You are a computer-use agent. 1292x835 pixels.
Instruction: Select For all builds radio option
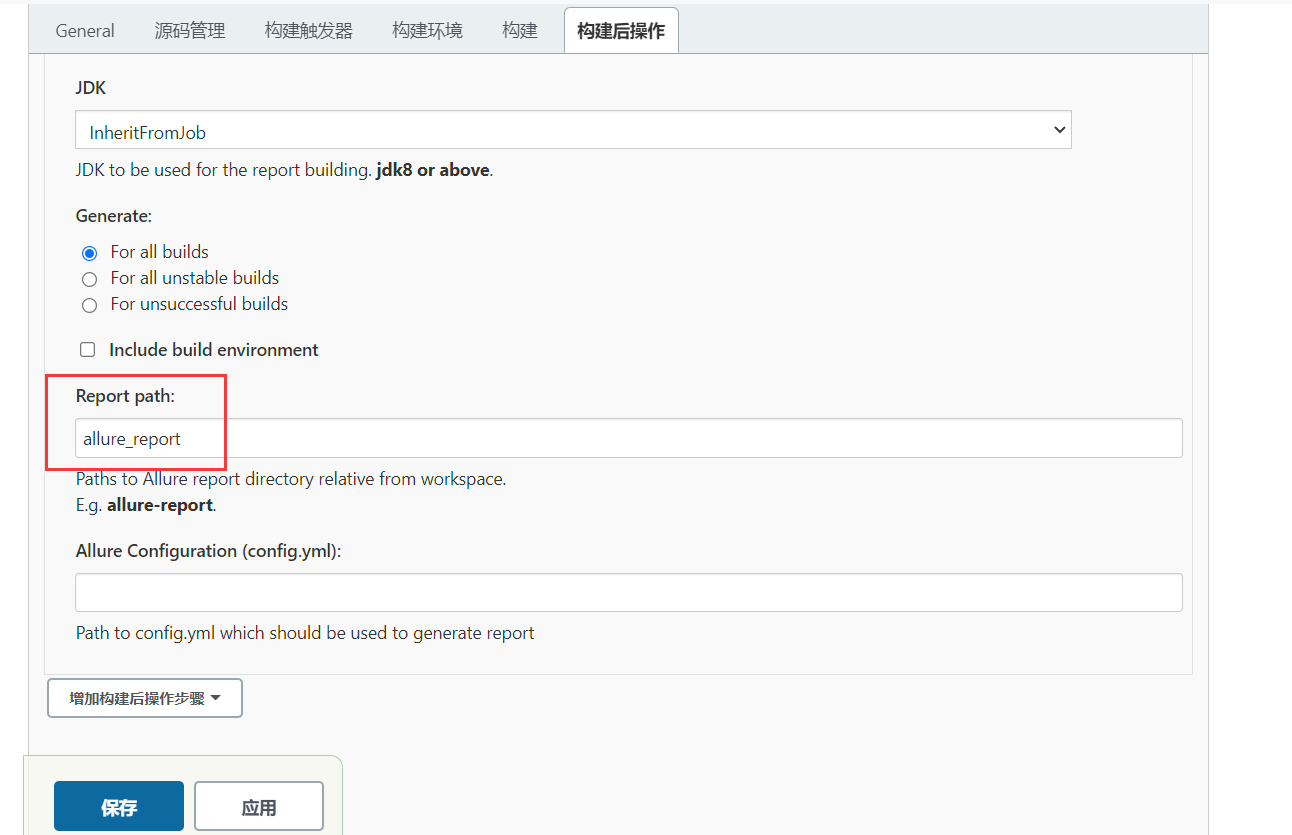point(90,253)
